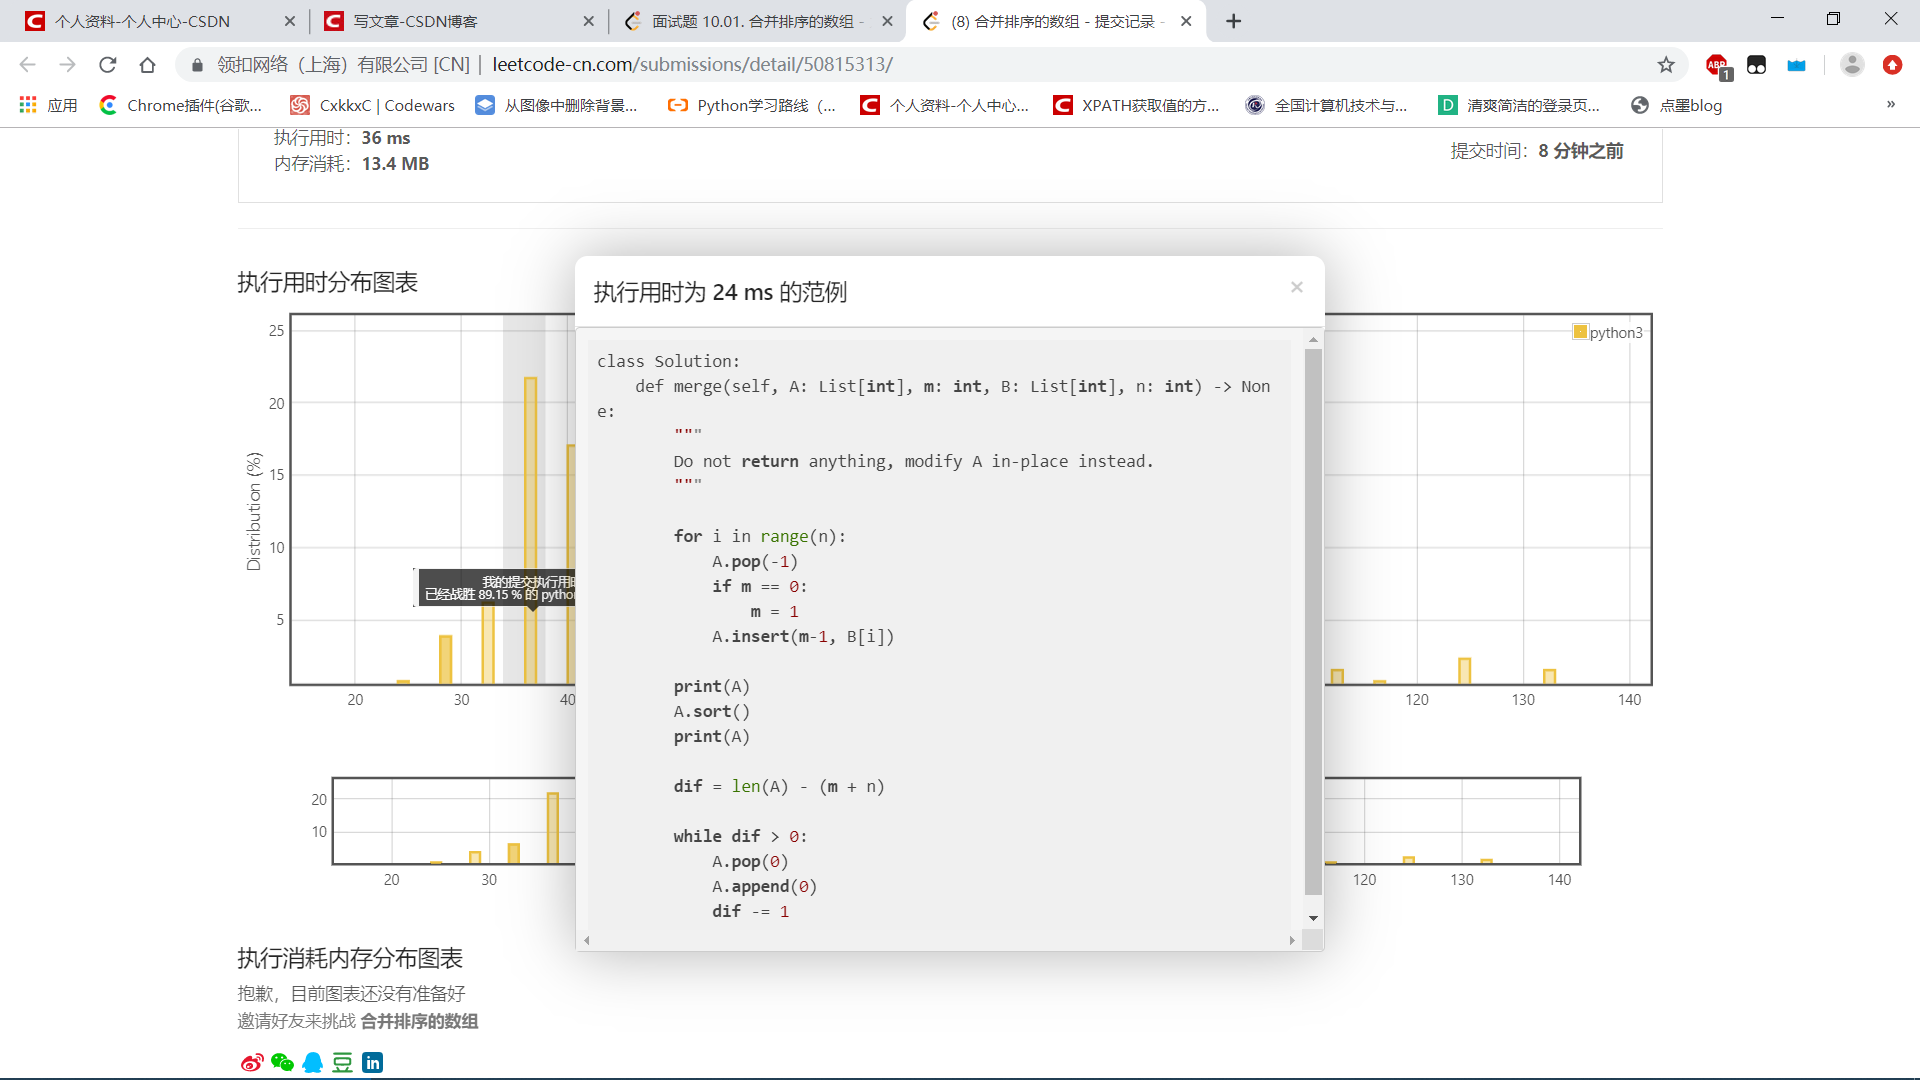This screenshot has height=1080, width=1920.
Task: Share via the QQ bell icon
Action: (x=312, y=1062)
